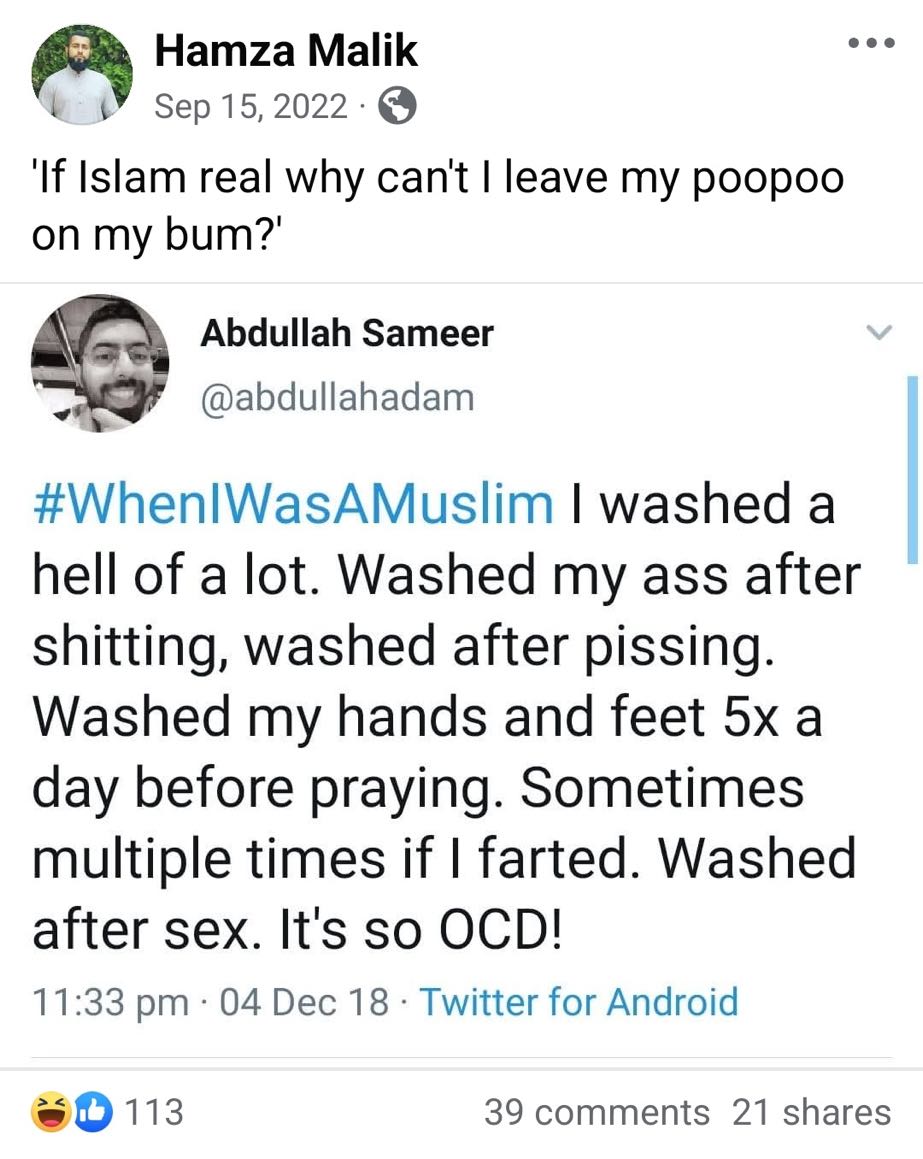Click the blue scrollbar beside the tweet
This screenshot has height=1159, width=923.
(x=911, y=470)
